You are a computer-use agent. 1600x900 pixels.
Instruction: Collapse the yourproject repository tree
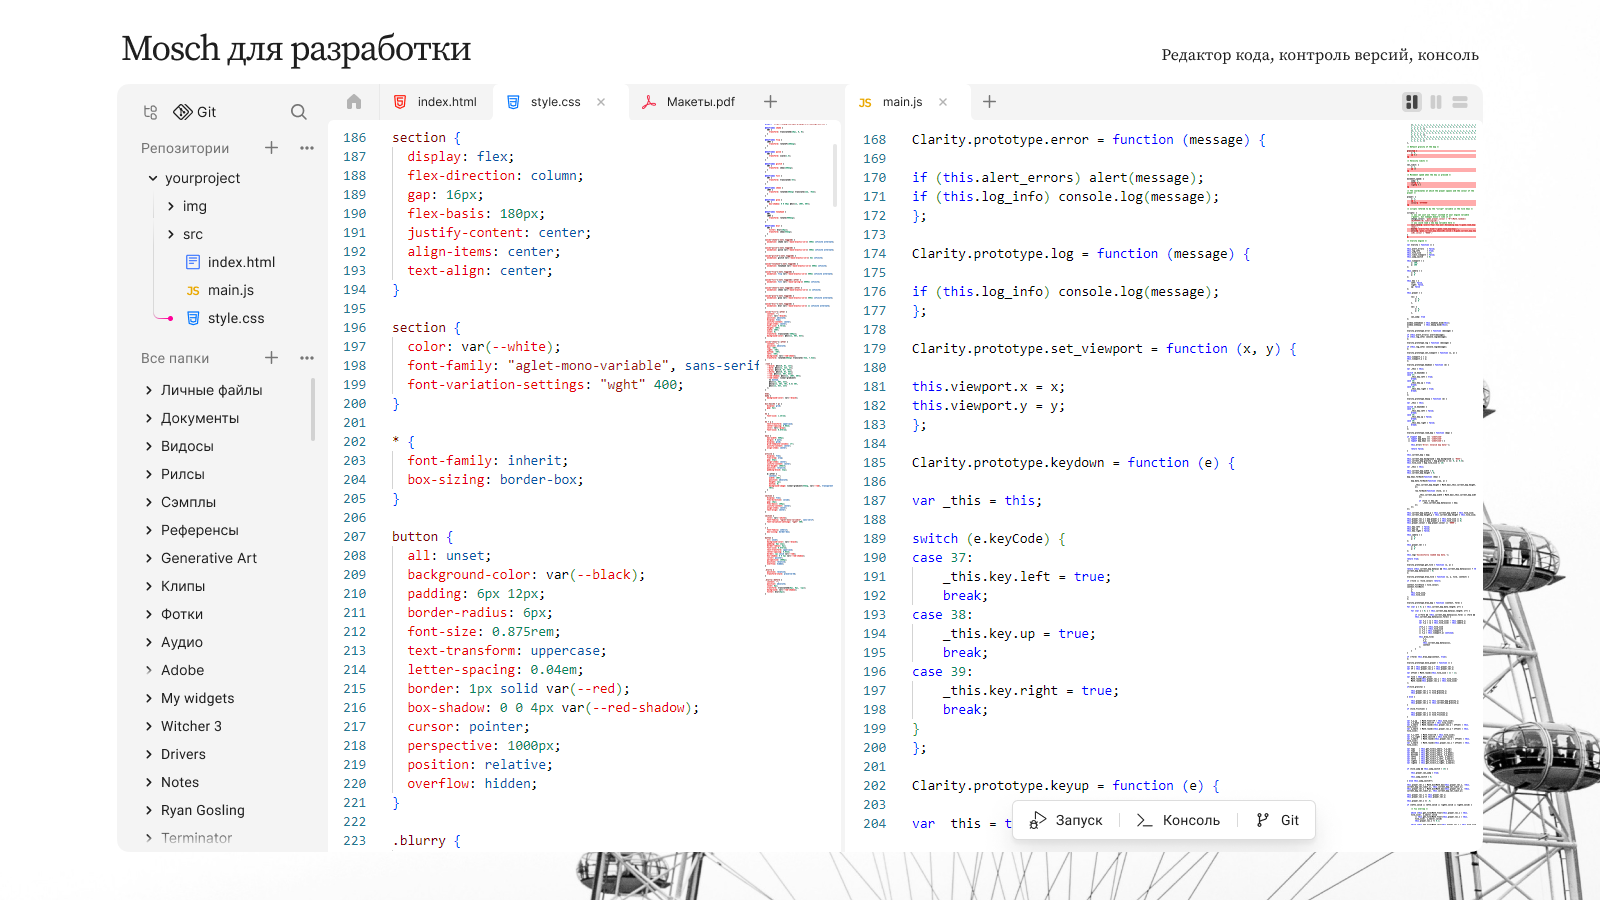point(153,178)
